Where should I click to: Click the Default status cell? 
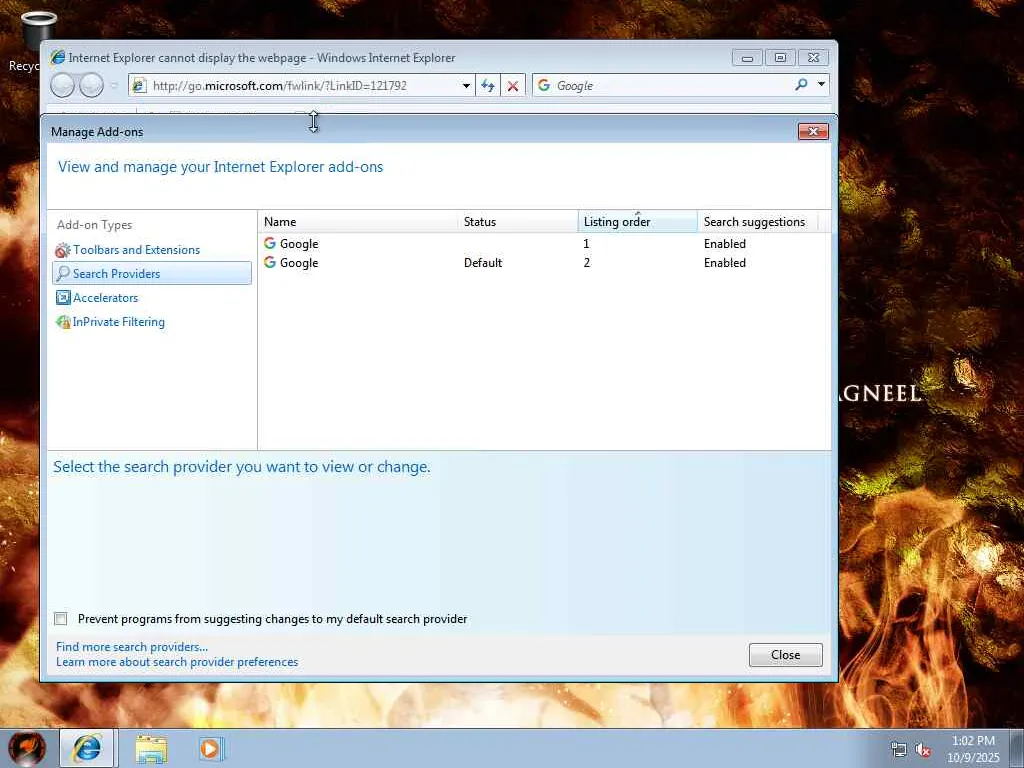483,263
